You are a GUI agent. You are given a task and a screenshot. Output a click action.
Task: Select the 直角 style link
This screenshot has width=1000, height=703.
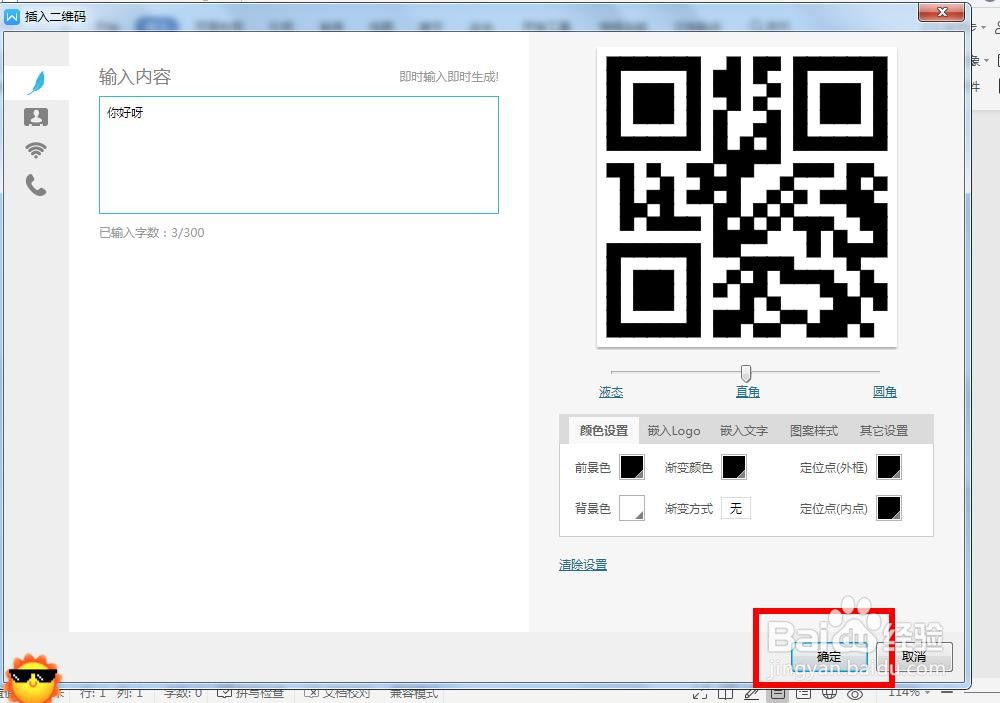[747, 392]
